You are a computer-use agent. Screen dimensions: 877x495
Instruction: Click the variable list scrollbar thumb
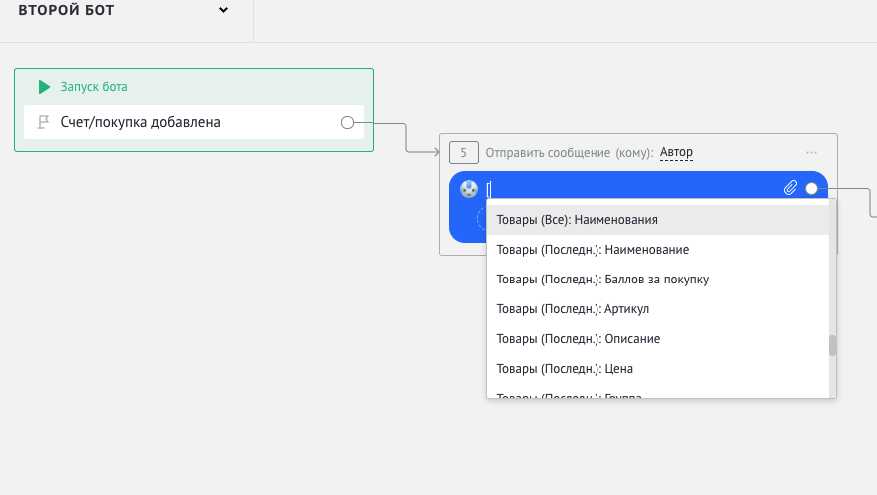[832, 345]
